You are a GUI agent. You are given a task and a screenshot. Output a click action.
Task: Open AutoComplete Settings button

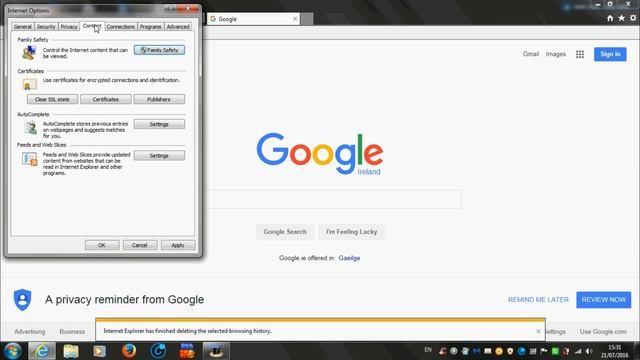[159, 124]
